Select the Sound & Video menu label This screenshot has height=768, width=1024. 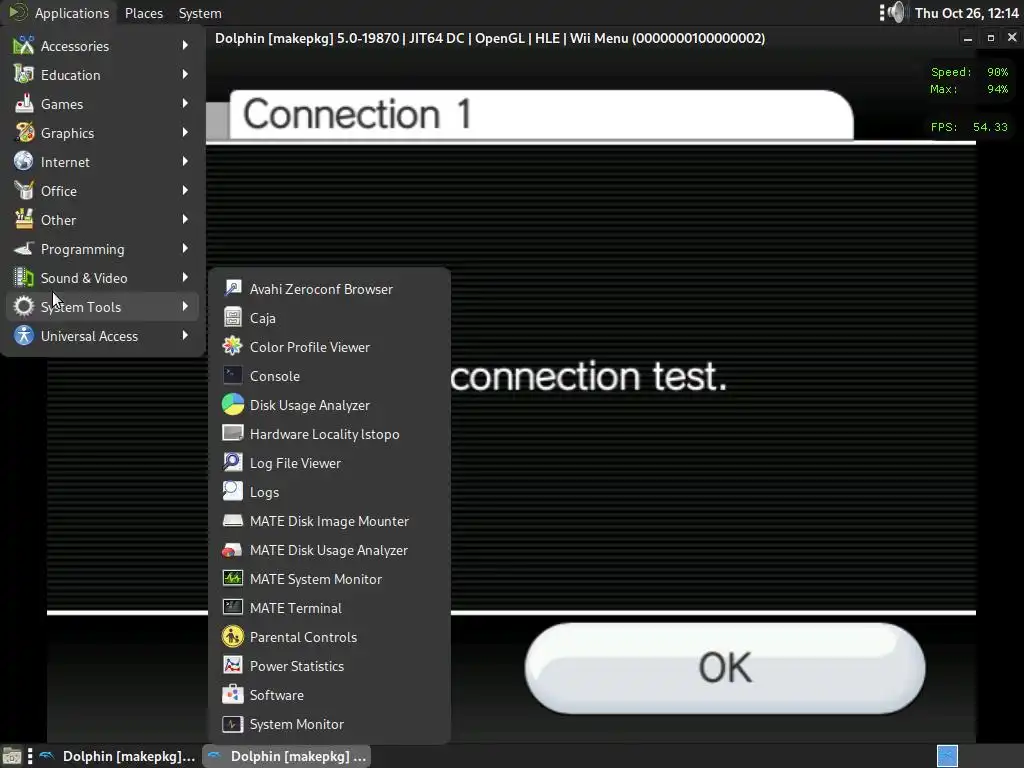pos(84,278)
